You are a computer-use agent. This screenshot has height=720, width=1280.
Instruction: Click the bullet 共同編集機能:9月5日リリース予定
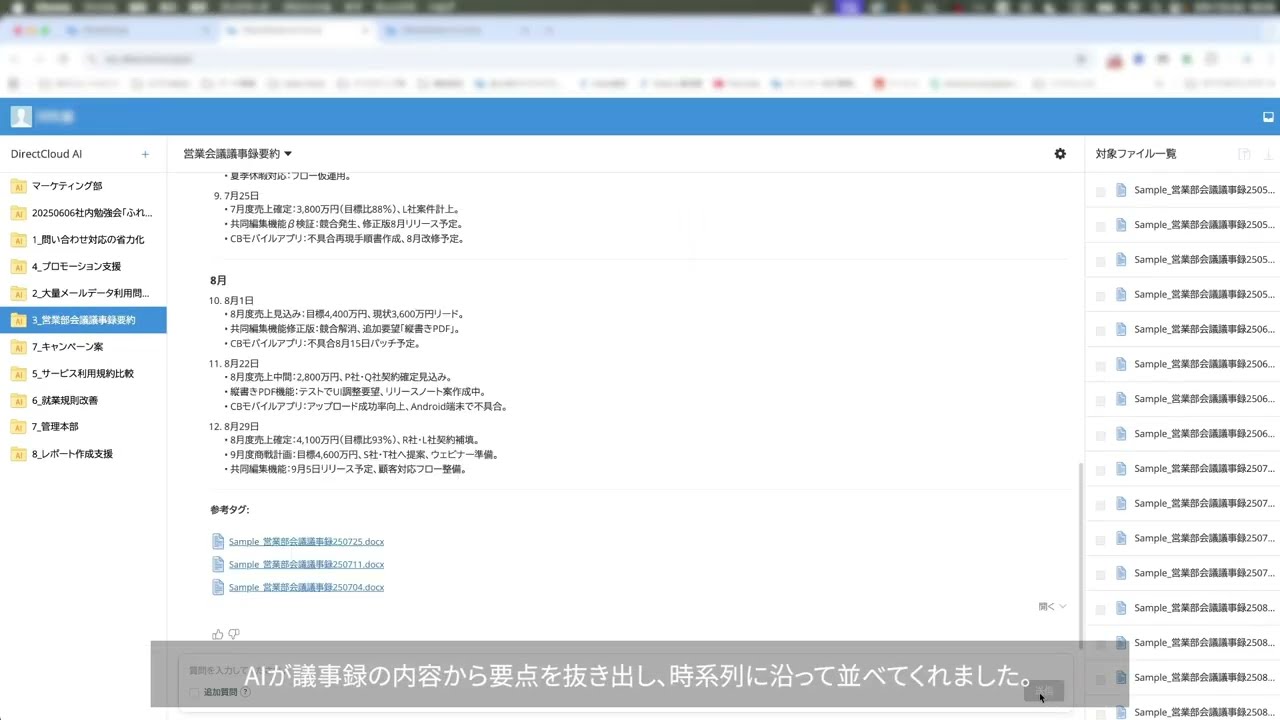tap(346, 469)
